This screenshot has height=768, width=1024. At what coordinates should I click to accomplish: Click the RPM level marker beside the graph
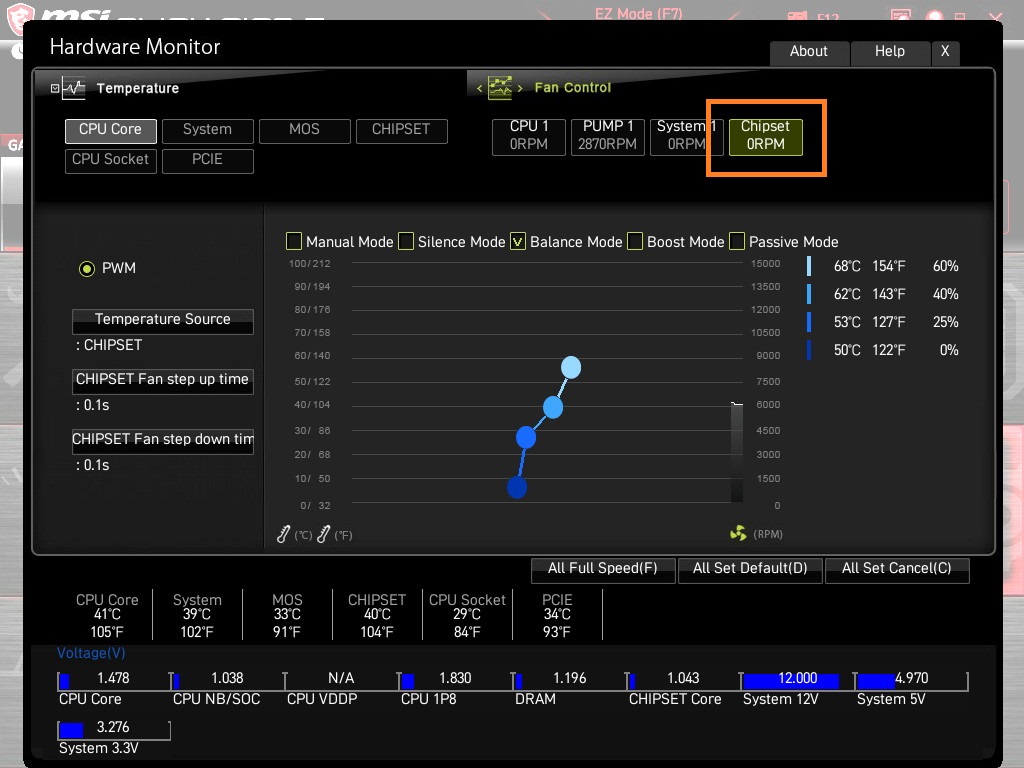tap(737, 405)
